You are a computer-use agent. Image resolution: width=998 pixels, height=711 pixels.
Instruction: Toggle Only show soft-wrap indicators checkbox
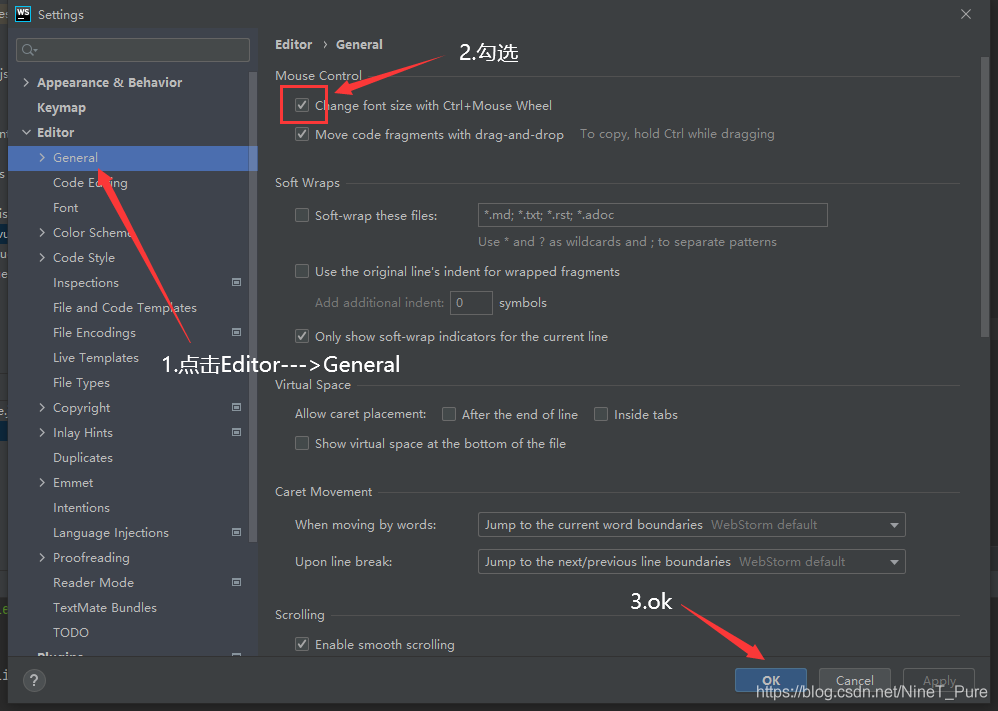[302, 336]
